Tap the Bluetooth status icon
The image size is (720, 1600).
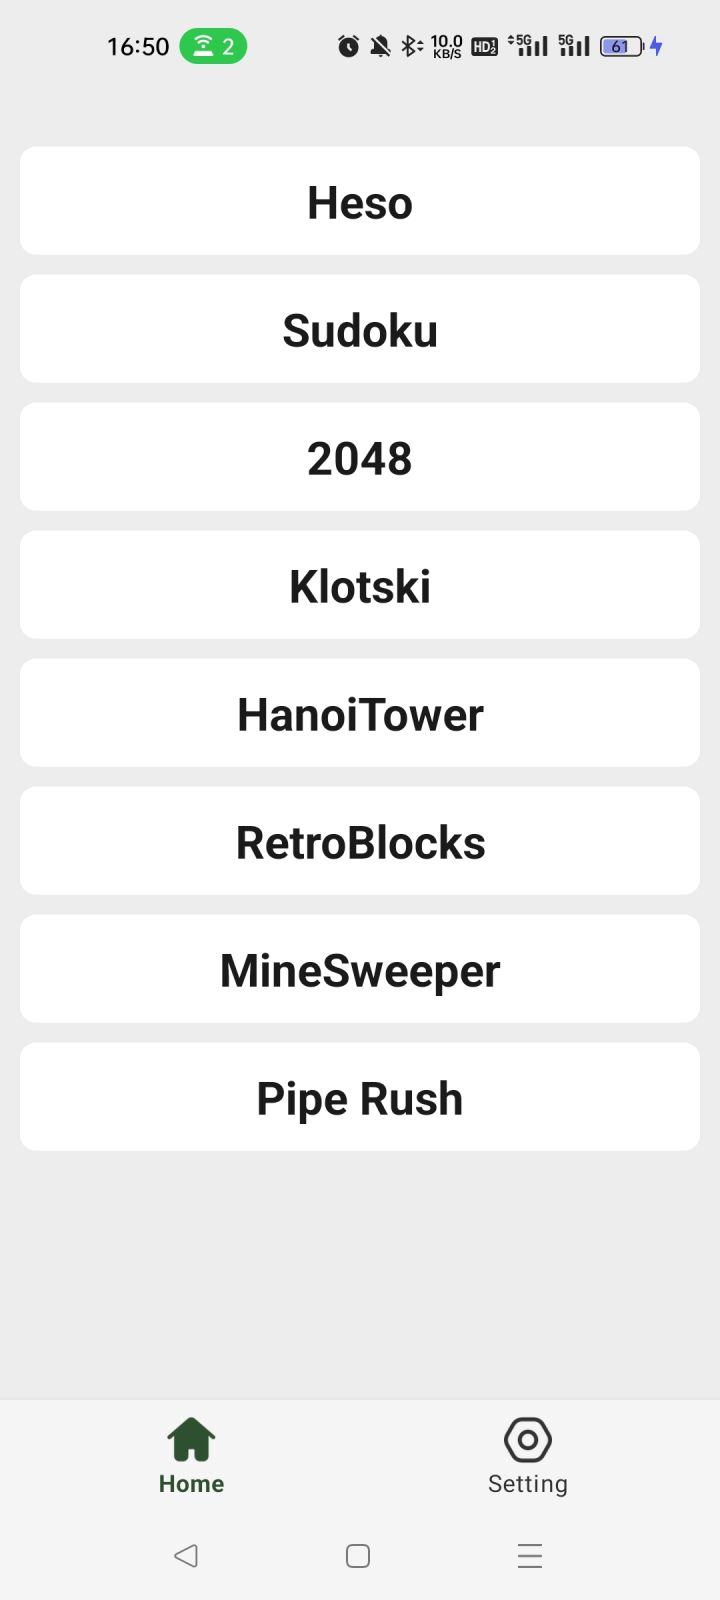click(x=410, y=46)
